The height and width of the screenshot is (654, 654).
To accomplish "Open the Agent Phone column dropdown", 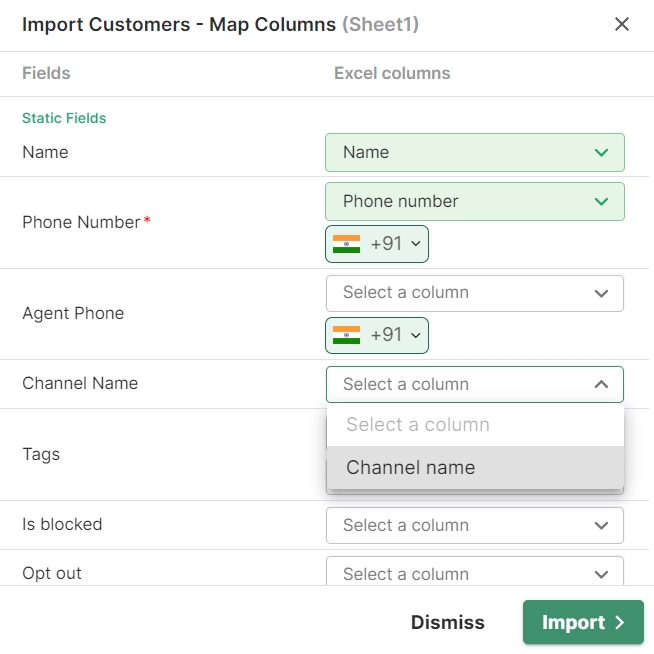I will click(x=474, y=293).
